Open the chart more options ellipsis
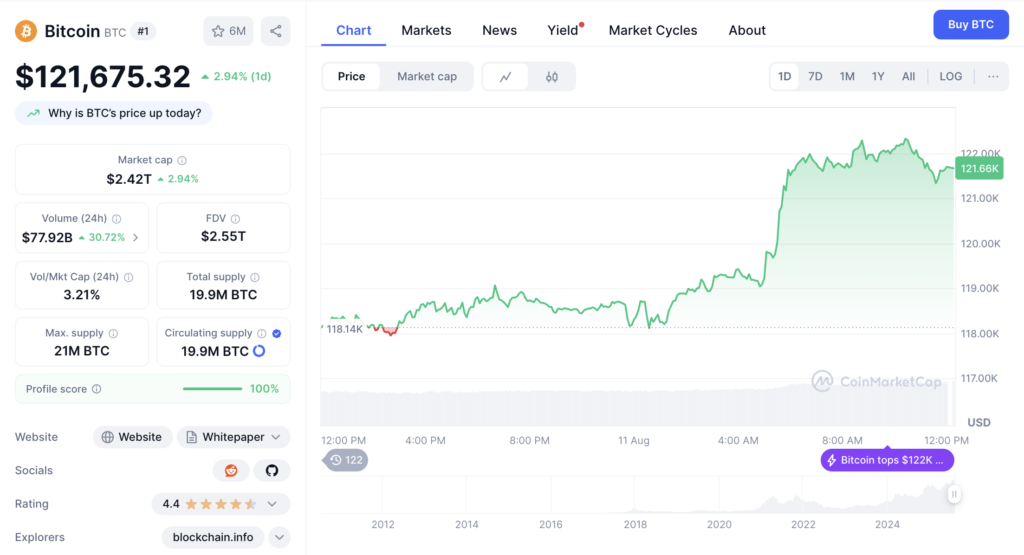The height and width of the screenshot is (555, 1024). tap(993, 76)
